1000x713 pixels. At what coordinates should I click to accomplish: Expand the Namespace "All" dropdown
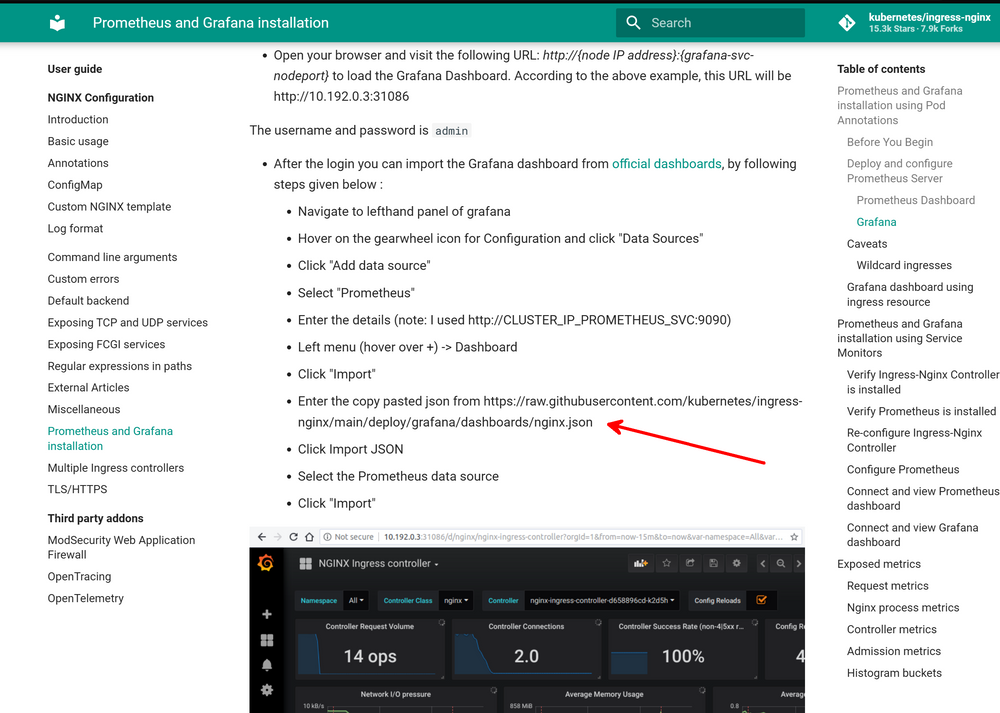click(356, 600)
